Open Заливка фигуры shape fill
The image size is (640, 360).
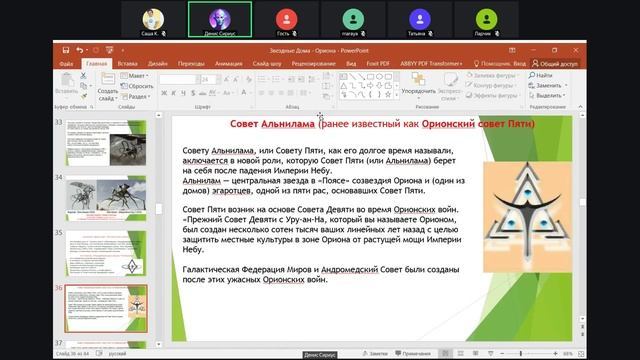[492, 75]
